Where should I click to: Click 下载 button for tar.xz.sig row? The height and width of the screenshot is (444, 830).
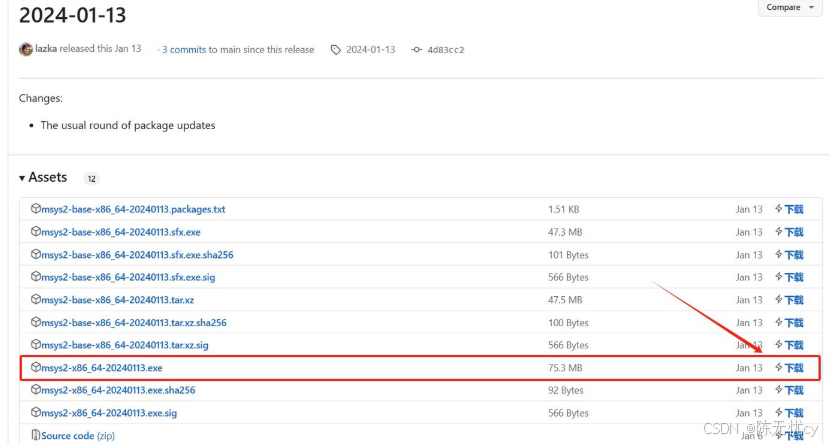click(x=789, y=345)
